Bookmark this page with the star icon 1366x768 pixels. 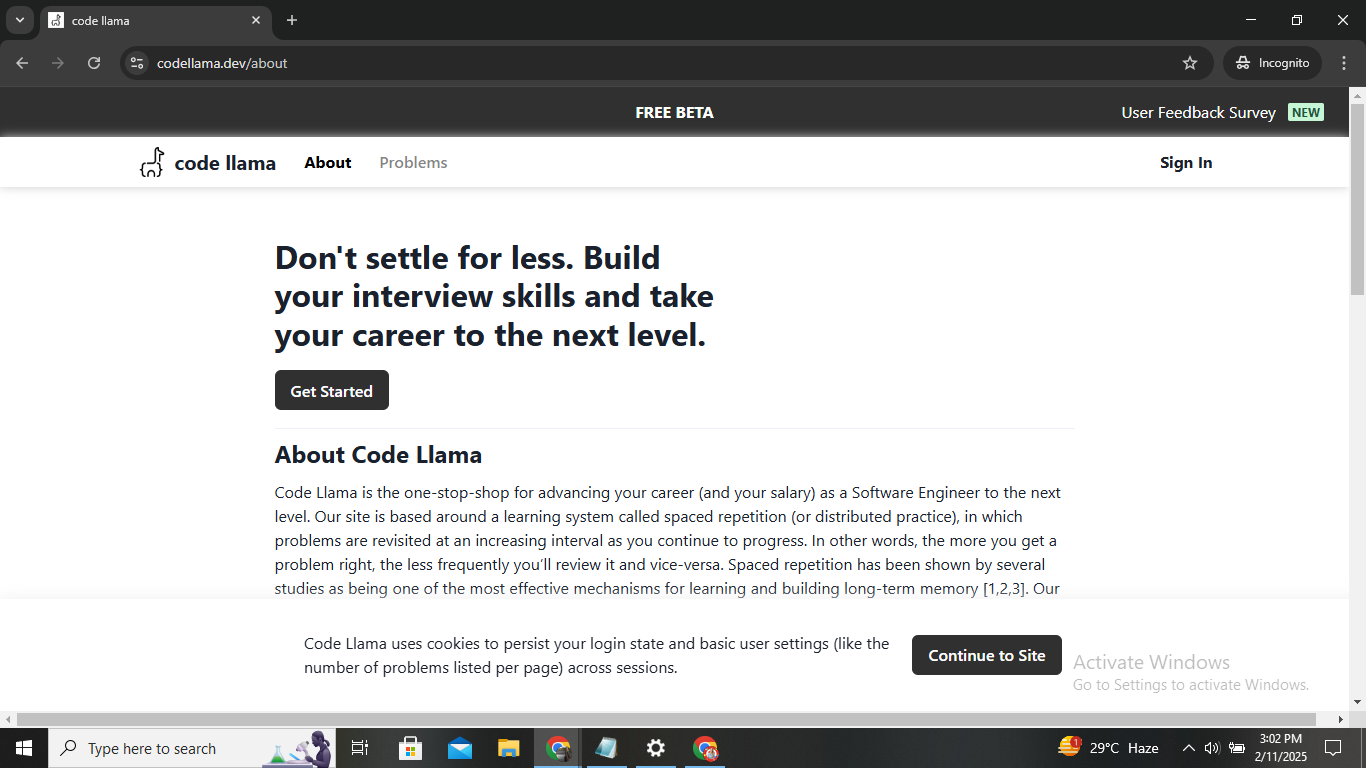click(1190, 63)
